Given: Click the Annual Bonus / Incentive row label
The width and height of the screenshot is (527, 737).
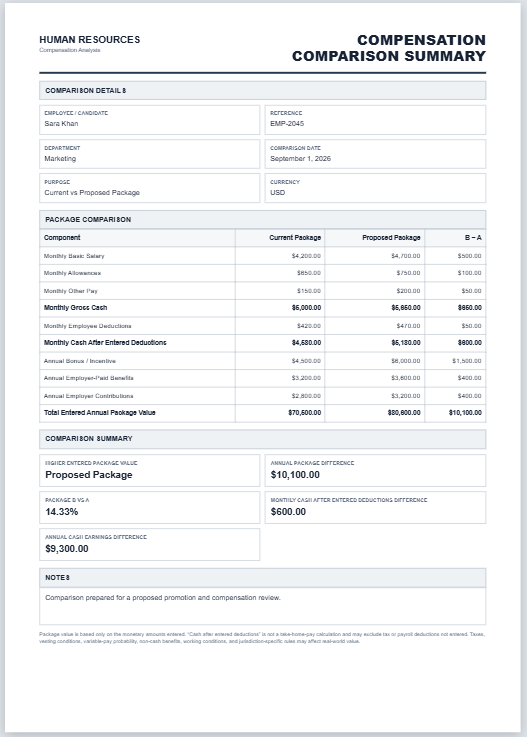Looking at the screenshot, I should coord(79,361).
